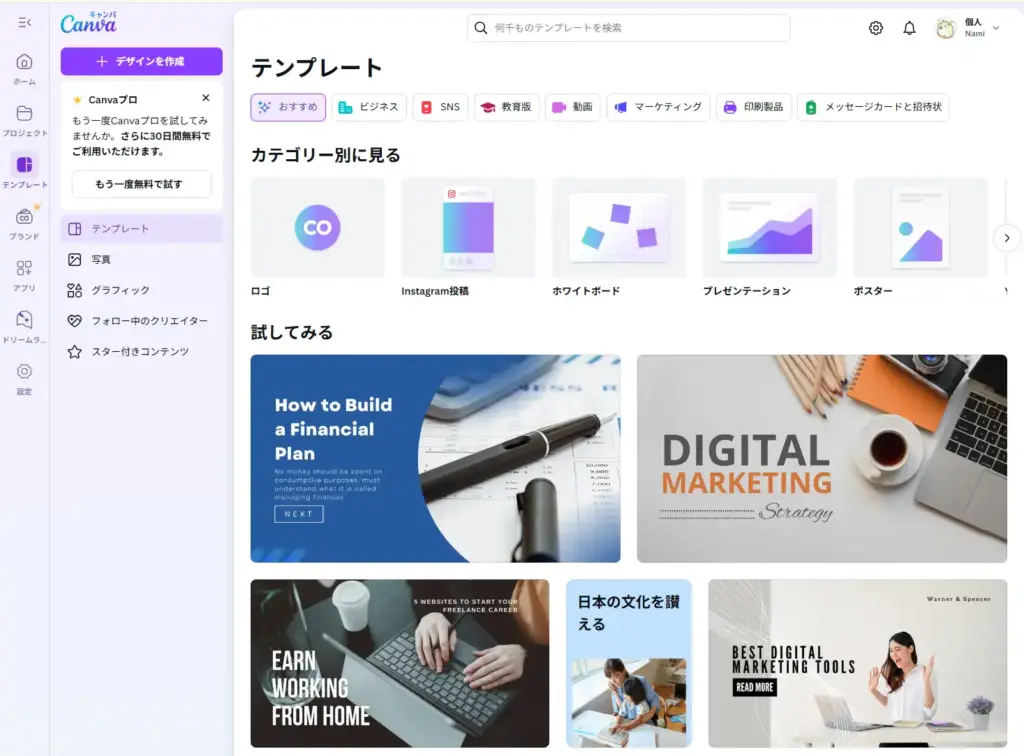Dismiss the Canvaプロ promotion box
The image size is (1024, 756).
click(206, 98)
